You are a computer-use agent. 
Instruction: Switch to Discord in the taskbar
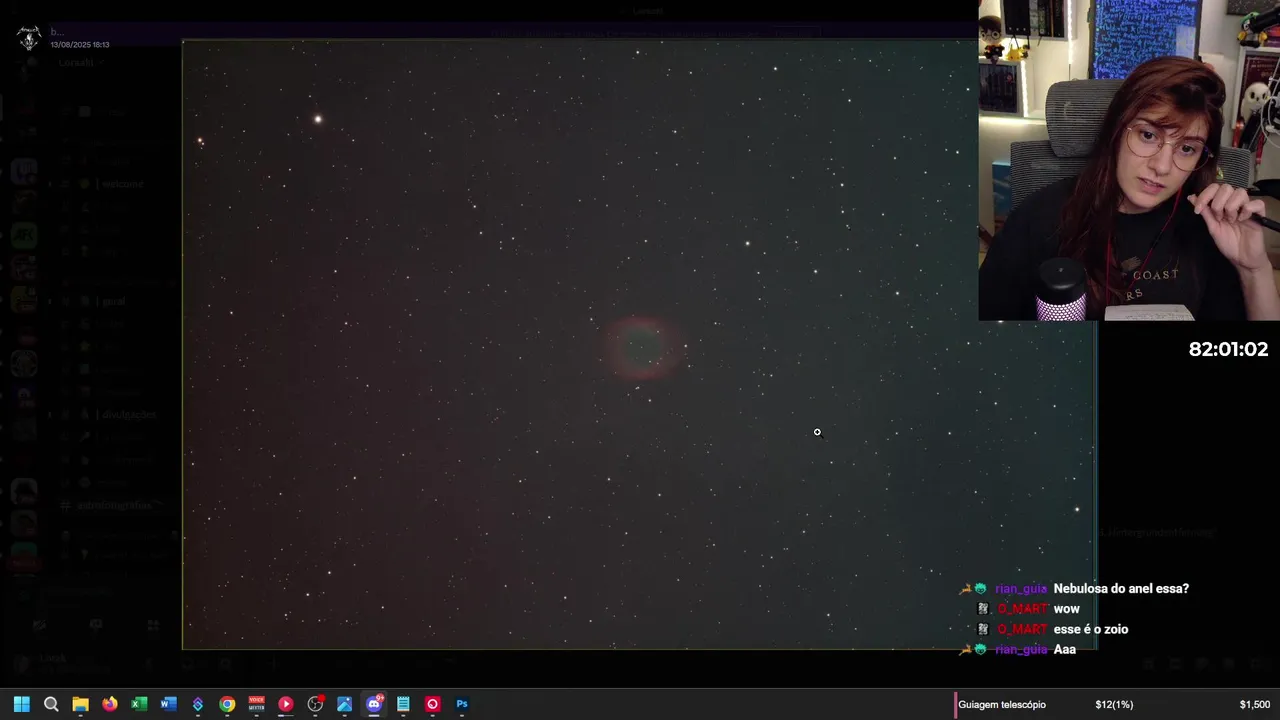coord(374,704)
